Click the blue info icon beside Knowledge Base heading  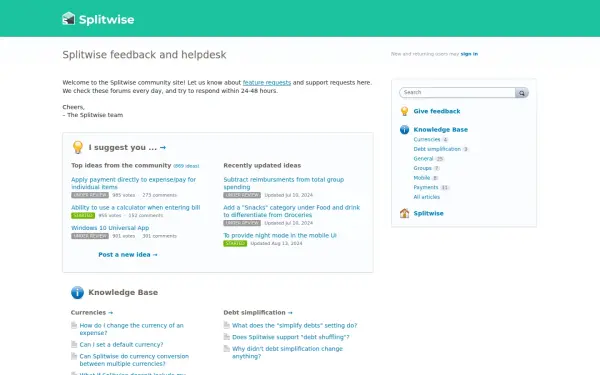pyautogui.click(x=77, y=292)
